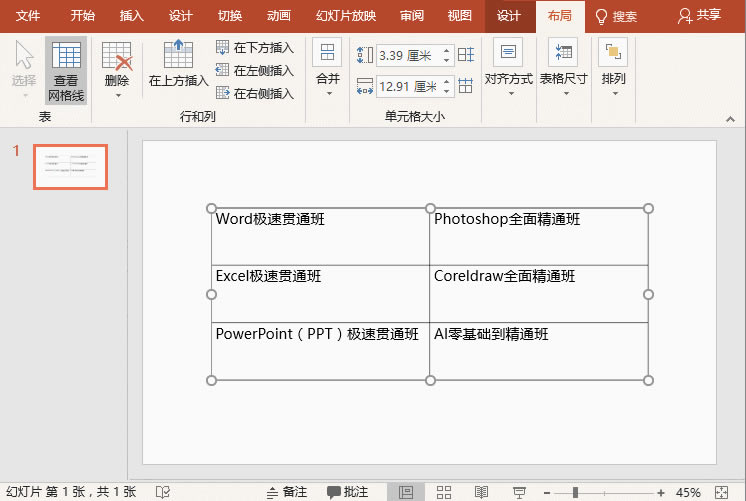Image resolution: width=746 pixels, height=501 pixels.
Task: Click the zoom out minus button
Action: pos(547,493)
